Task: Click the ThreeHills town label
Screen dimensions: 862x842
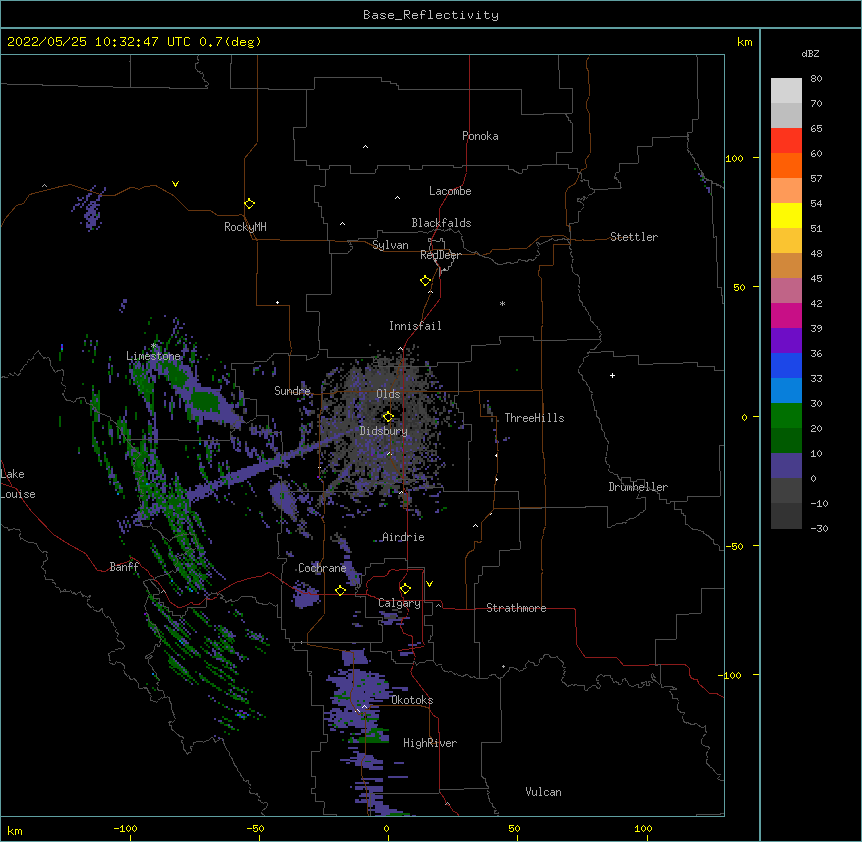Action: 534,418
